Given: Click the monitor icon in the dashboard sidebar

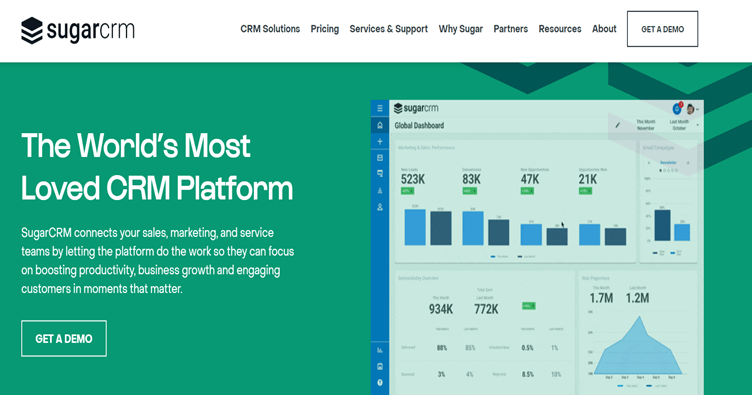Looking at the screenshot, I should [380, 174].
